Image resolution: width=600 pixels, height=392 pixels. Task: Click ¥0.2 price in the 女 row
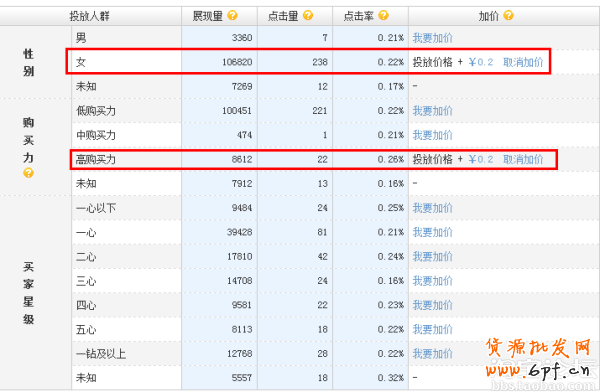coord(481,62)
